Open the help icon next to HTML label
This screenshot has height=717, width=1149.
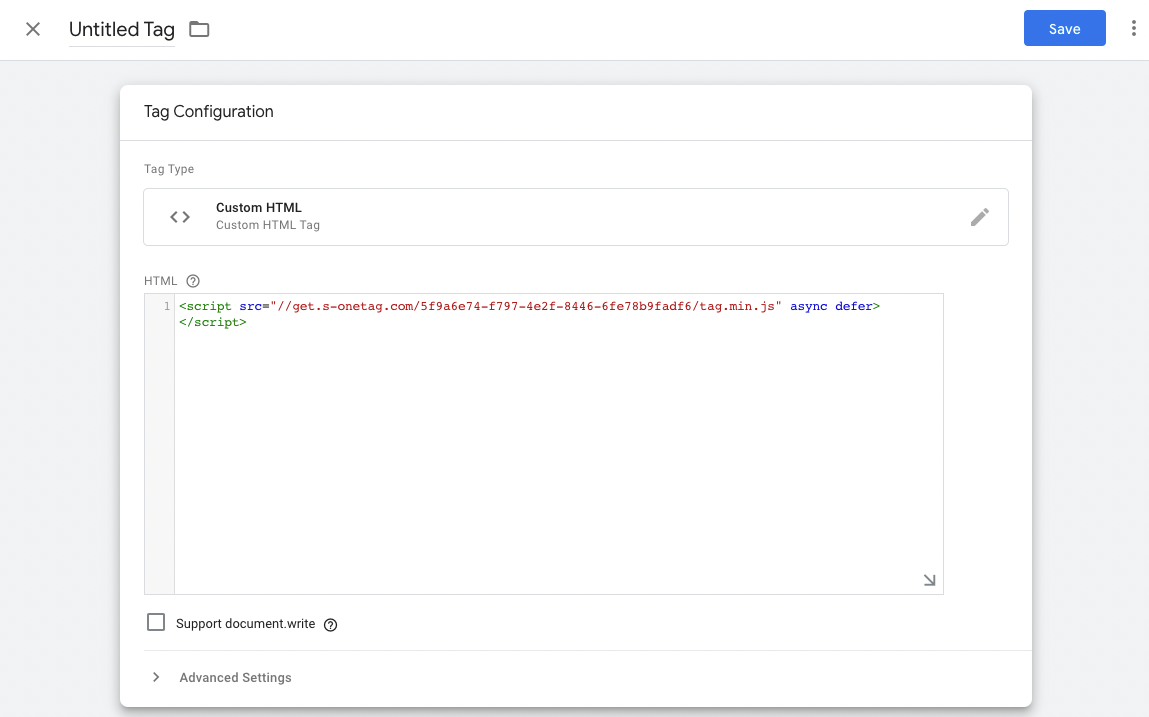click(x=194, y=281)
